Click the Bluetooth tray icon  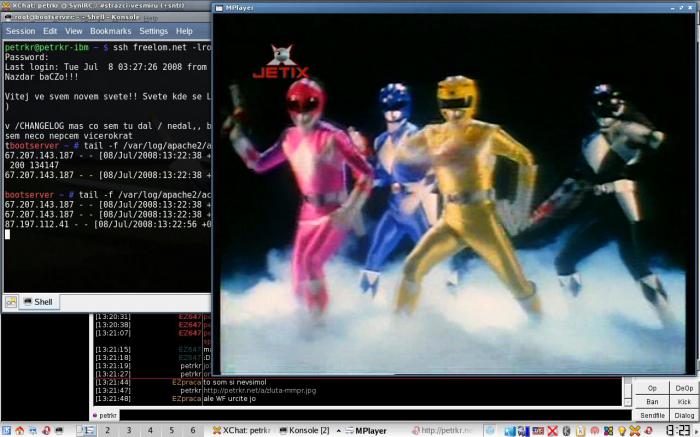coord(566,431)
